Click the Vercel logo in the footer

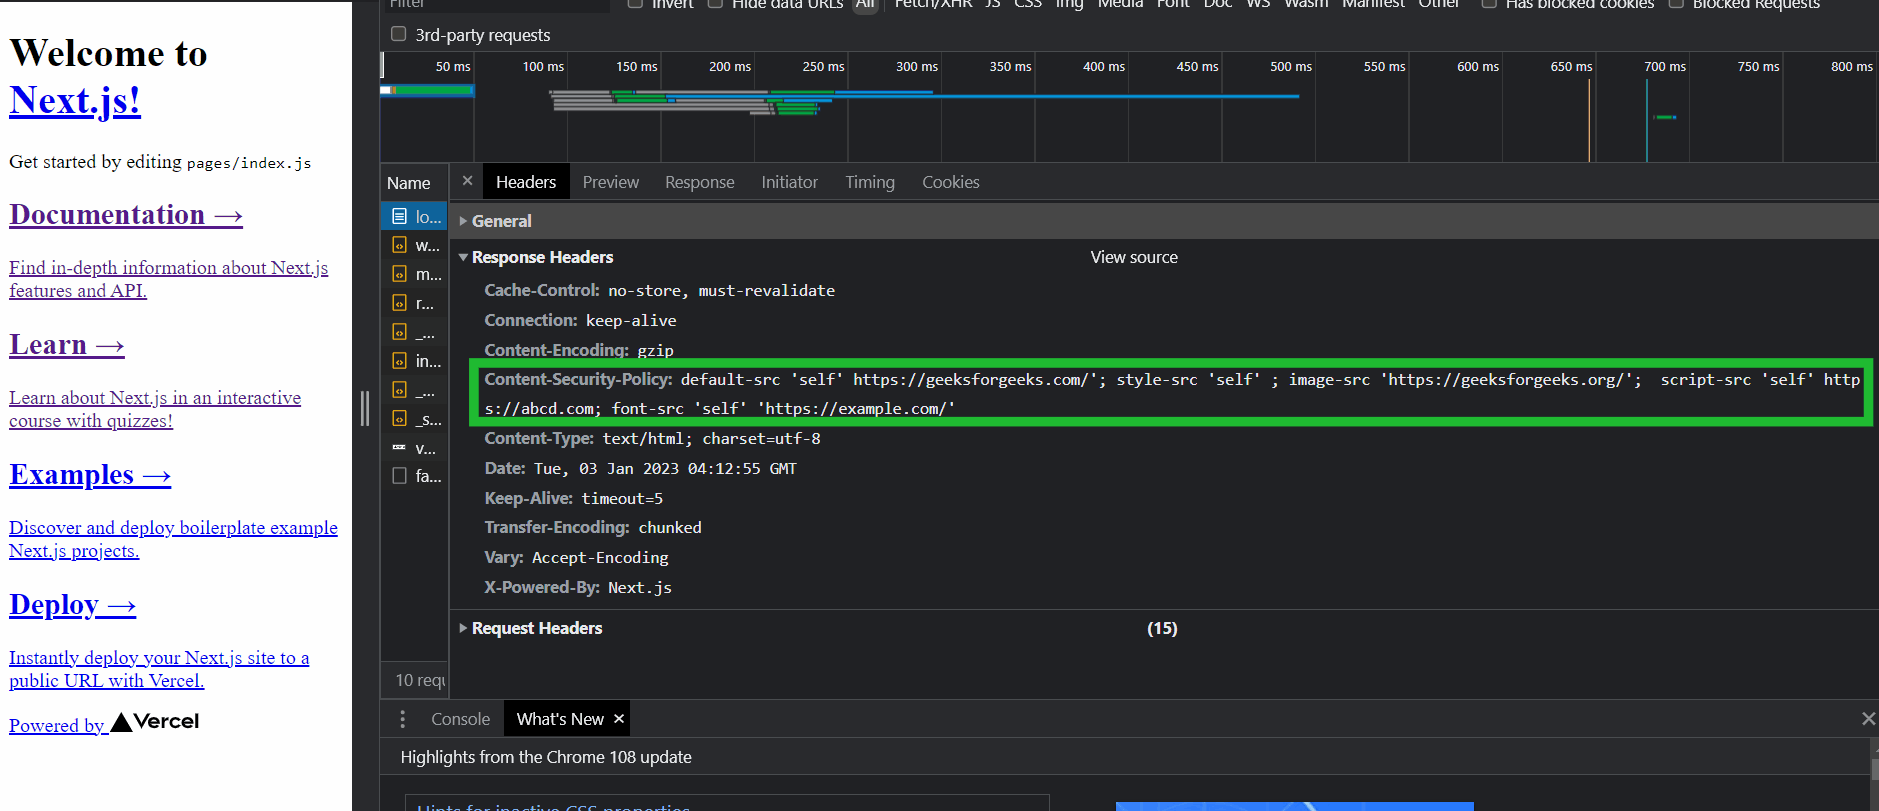(x=155, y=722)
